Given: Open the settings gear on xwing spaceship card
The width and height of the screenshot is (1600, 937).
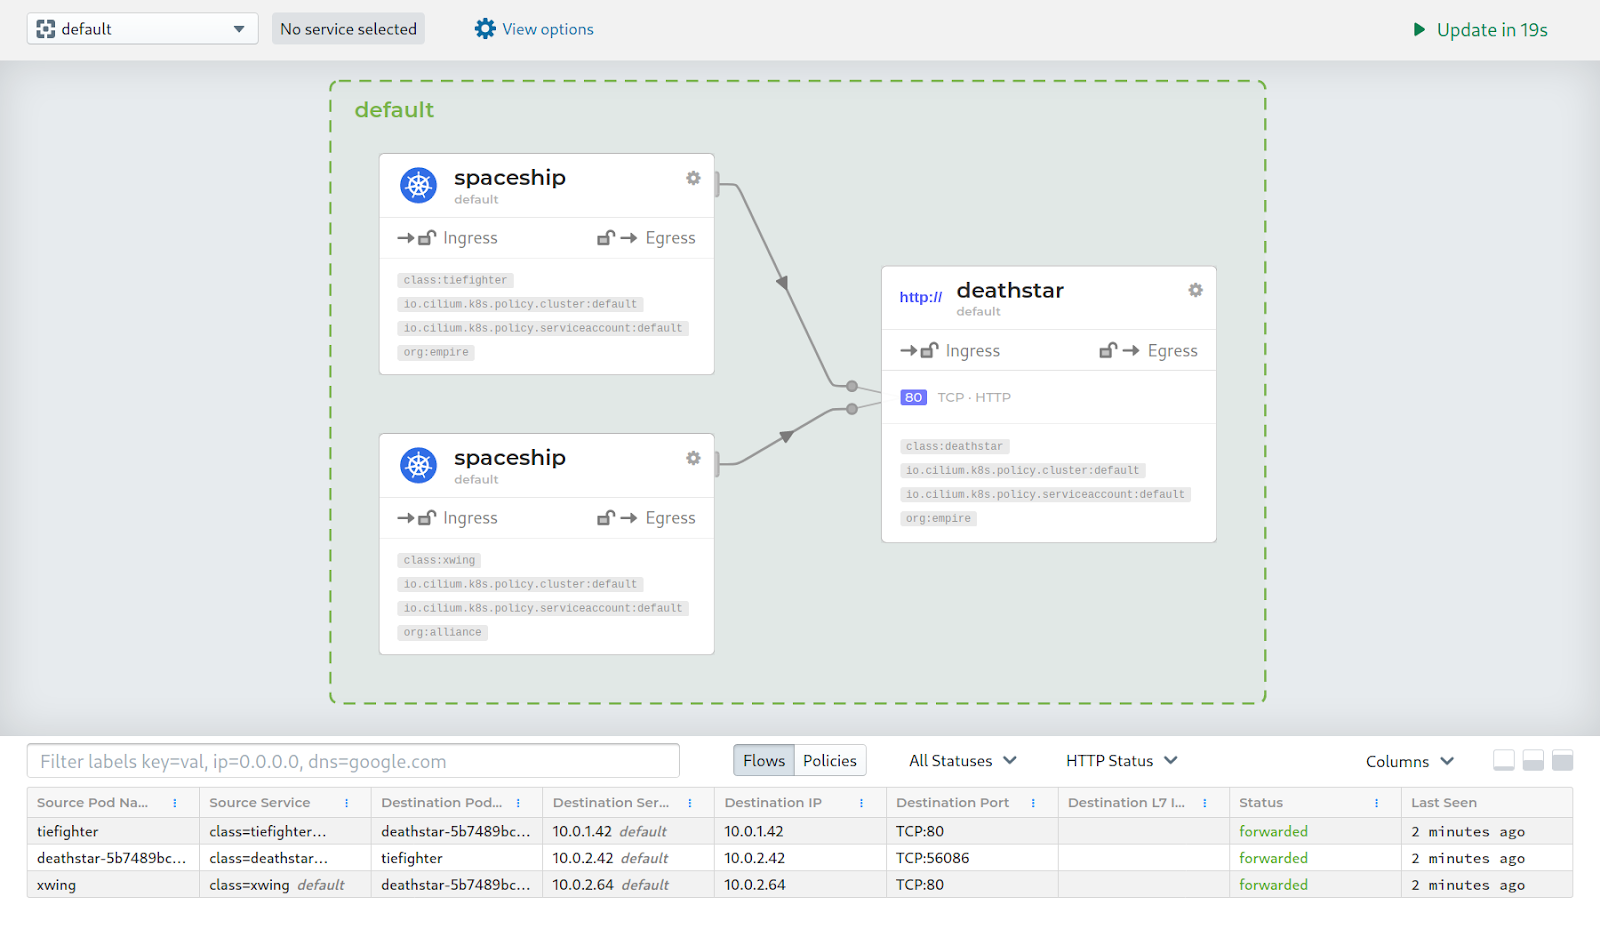Looking at the screenshot, I should [694, 458].
